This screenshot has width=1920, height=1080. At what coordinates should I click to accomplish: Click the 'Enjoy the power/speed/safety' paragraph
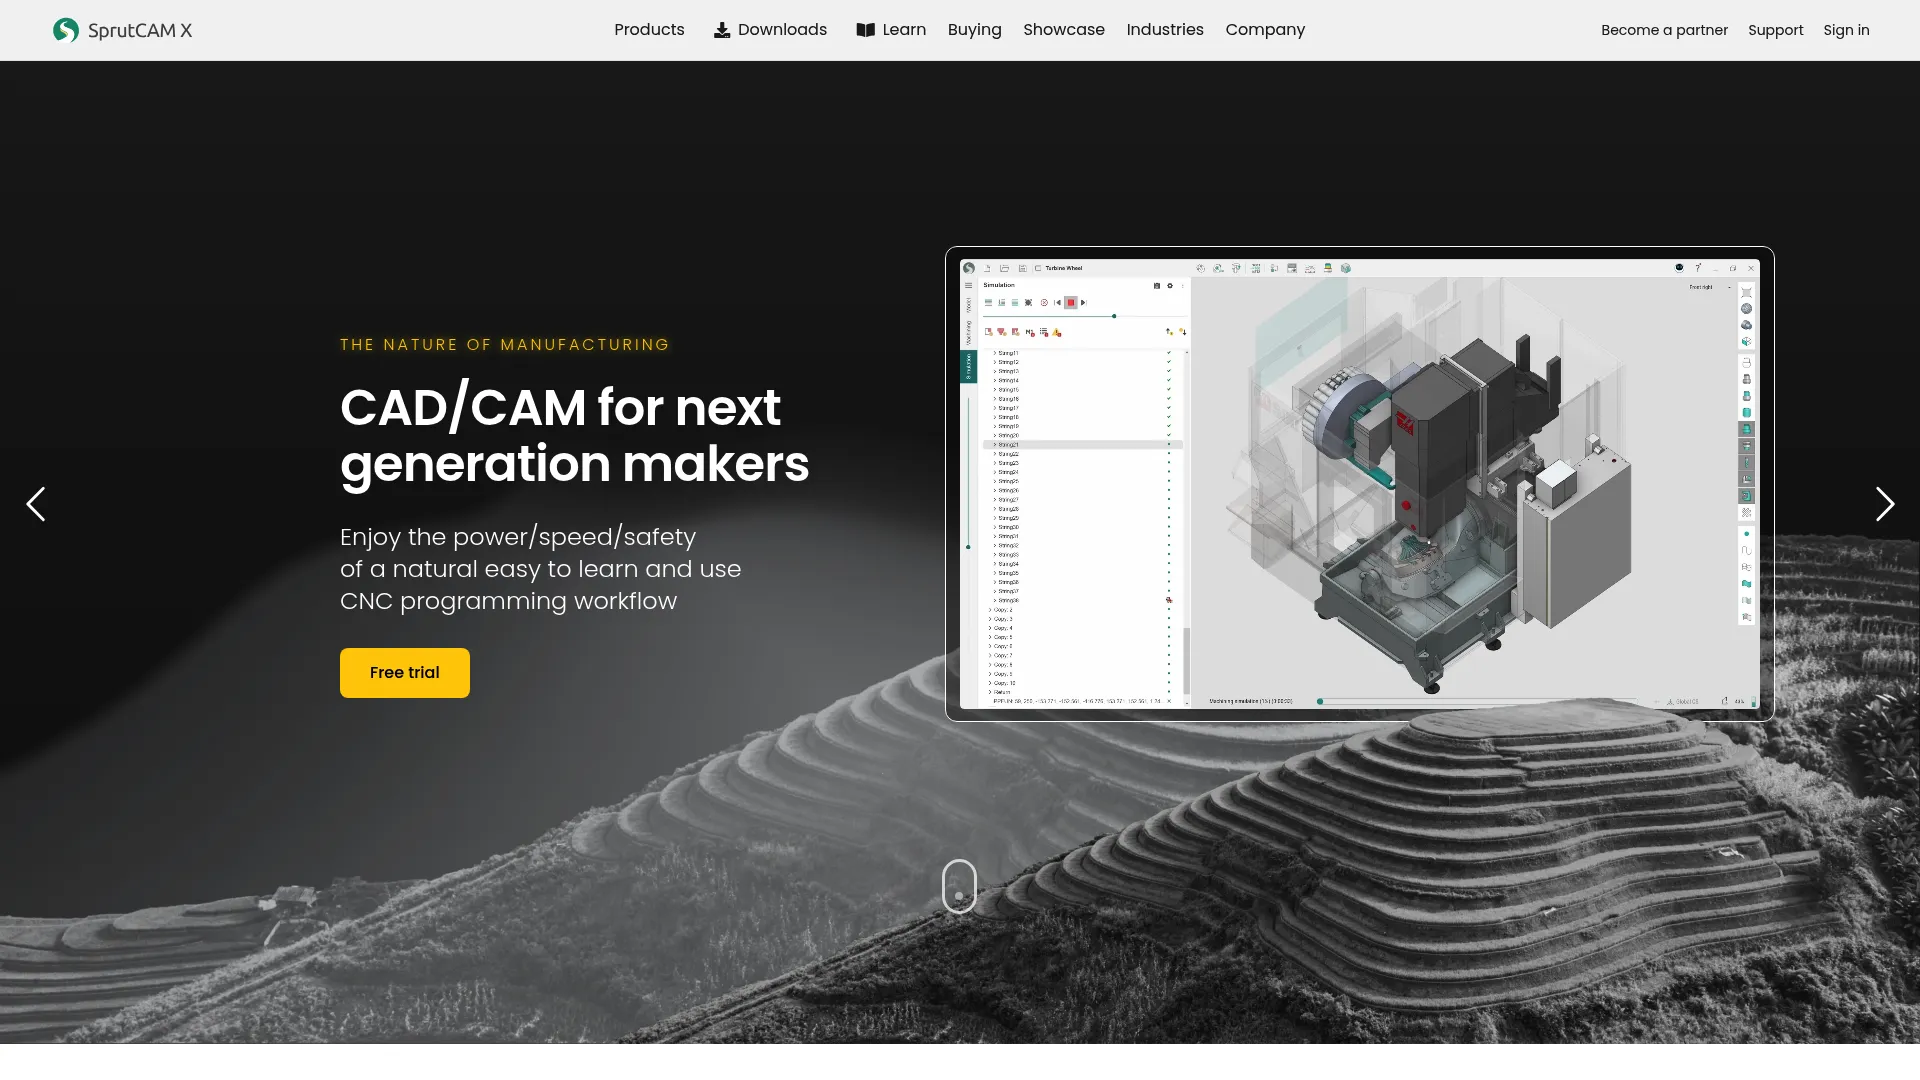point(540,569)
